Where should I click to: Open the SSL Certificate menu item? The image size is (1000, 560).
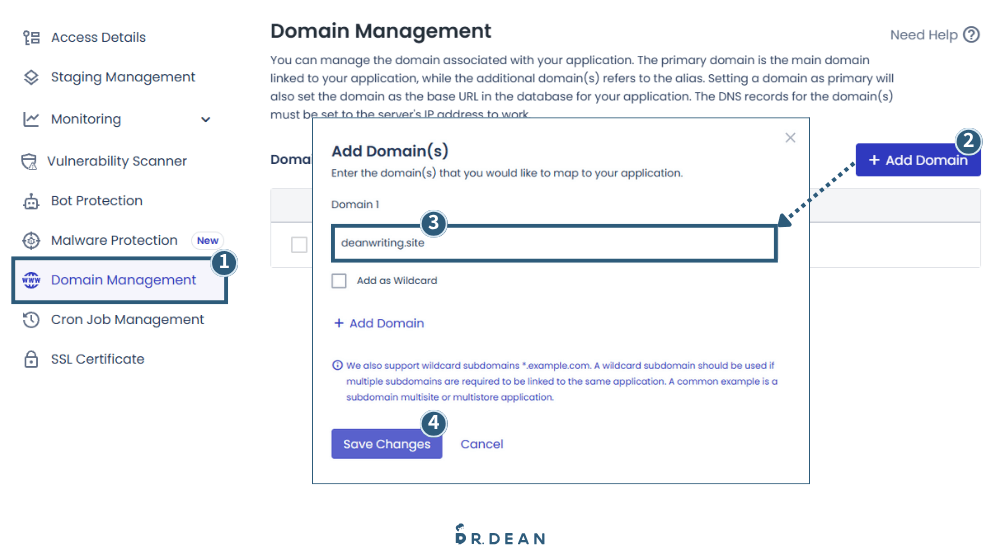[97, 359]
